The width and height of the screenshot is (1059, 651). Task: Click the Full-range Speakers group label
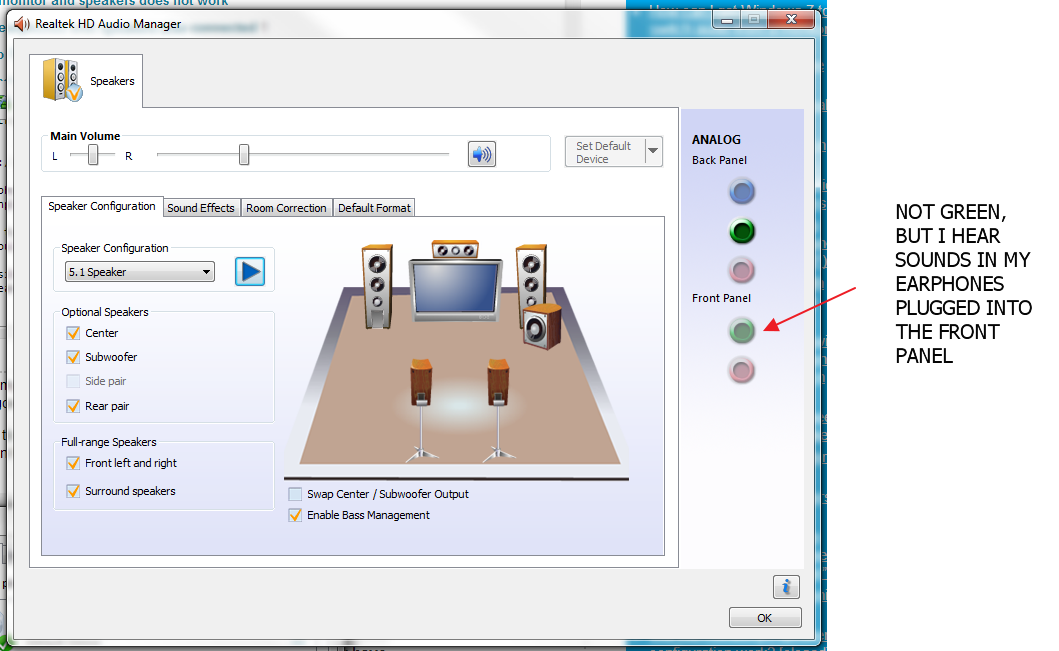click(109, 442)
